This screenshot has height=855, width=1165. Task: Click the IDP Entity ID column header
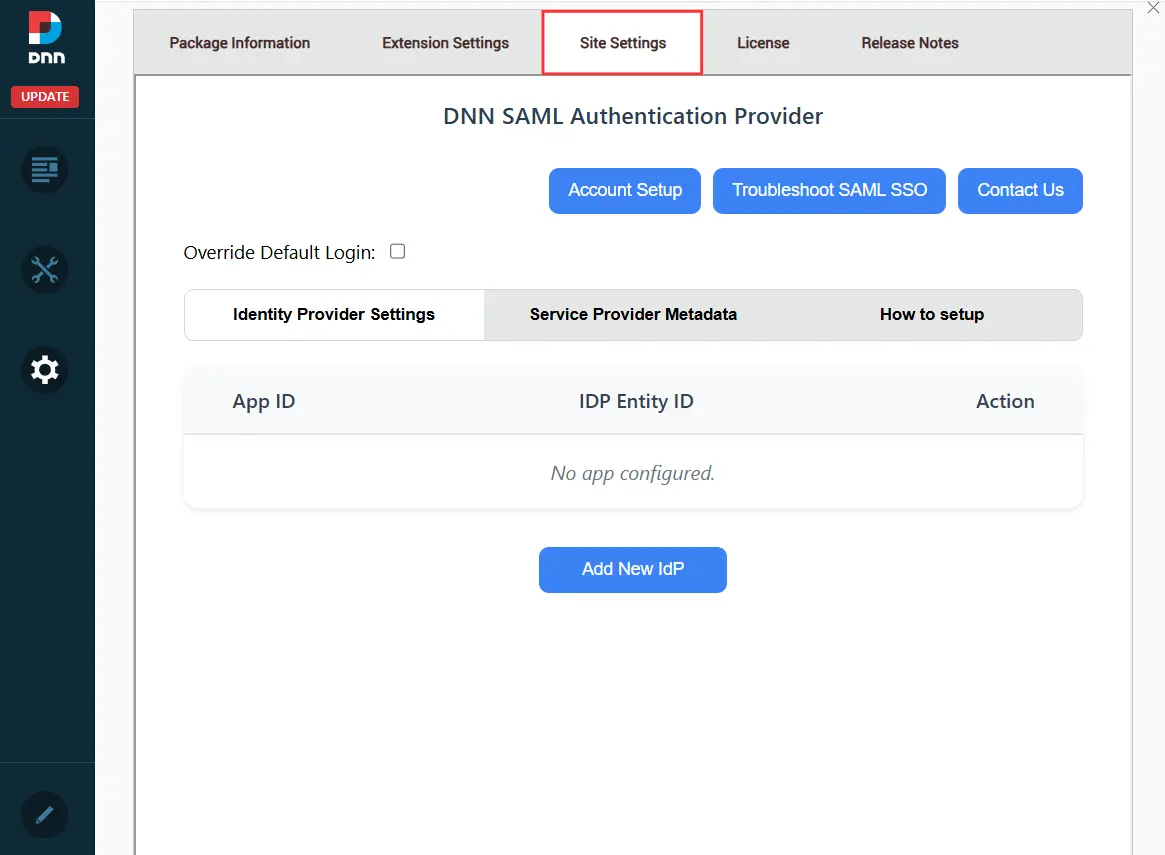[x=636, y=402]
